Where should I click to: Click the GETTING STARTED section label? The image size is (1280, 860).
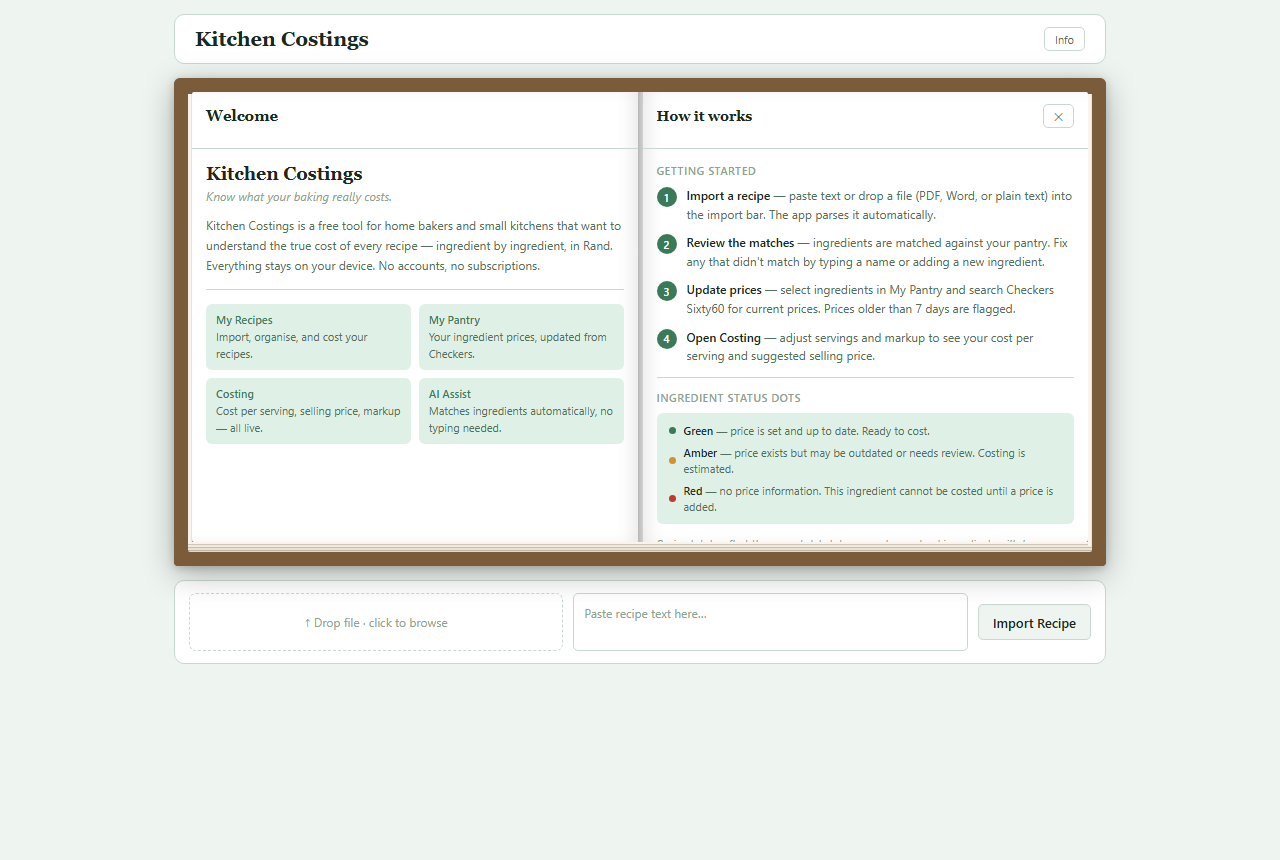point(706,171)
